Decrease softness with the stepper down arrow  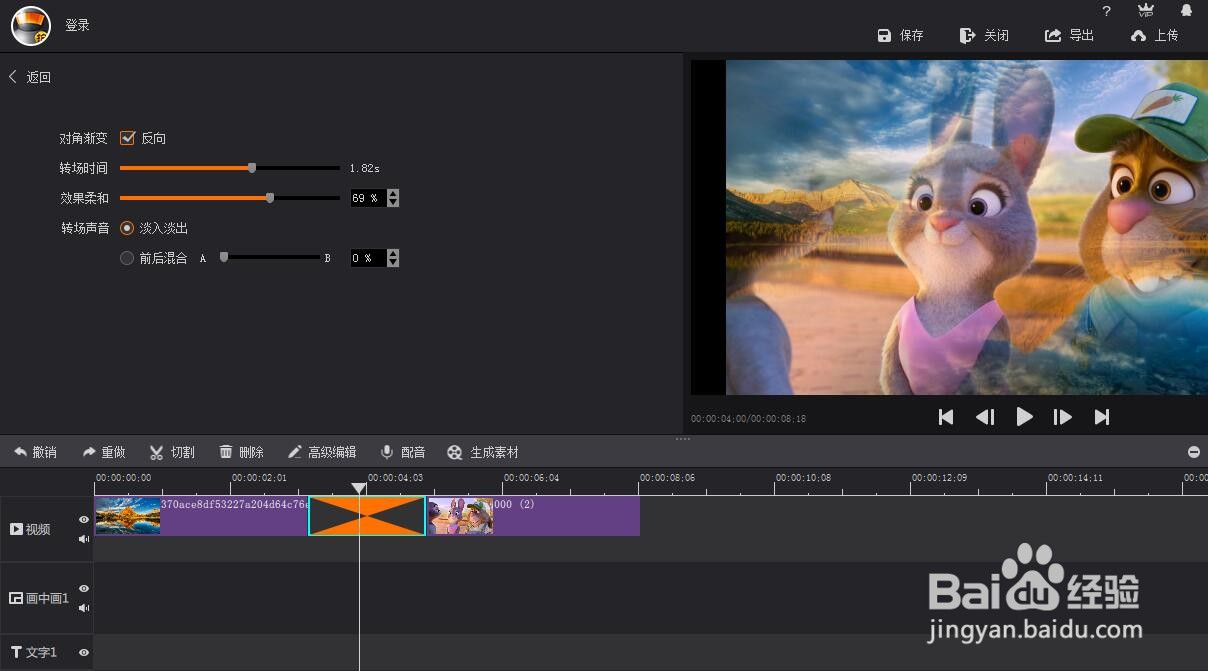click(x=393, y=203)
